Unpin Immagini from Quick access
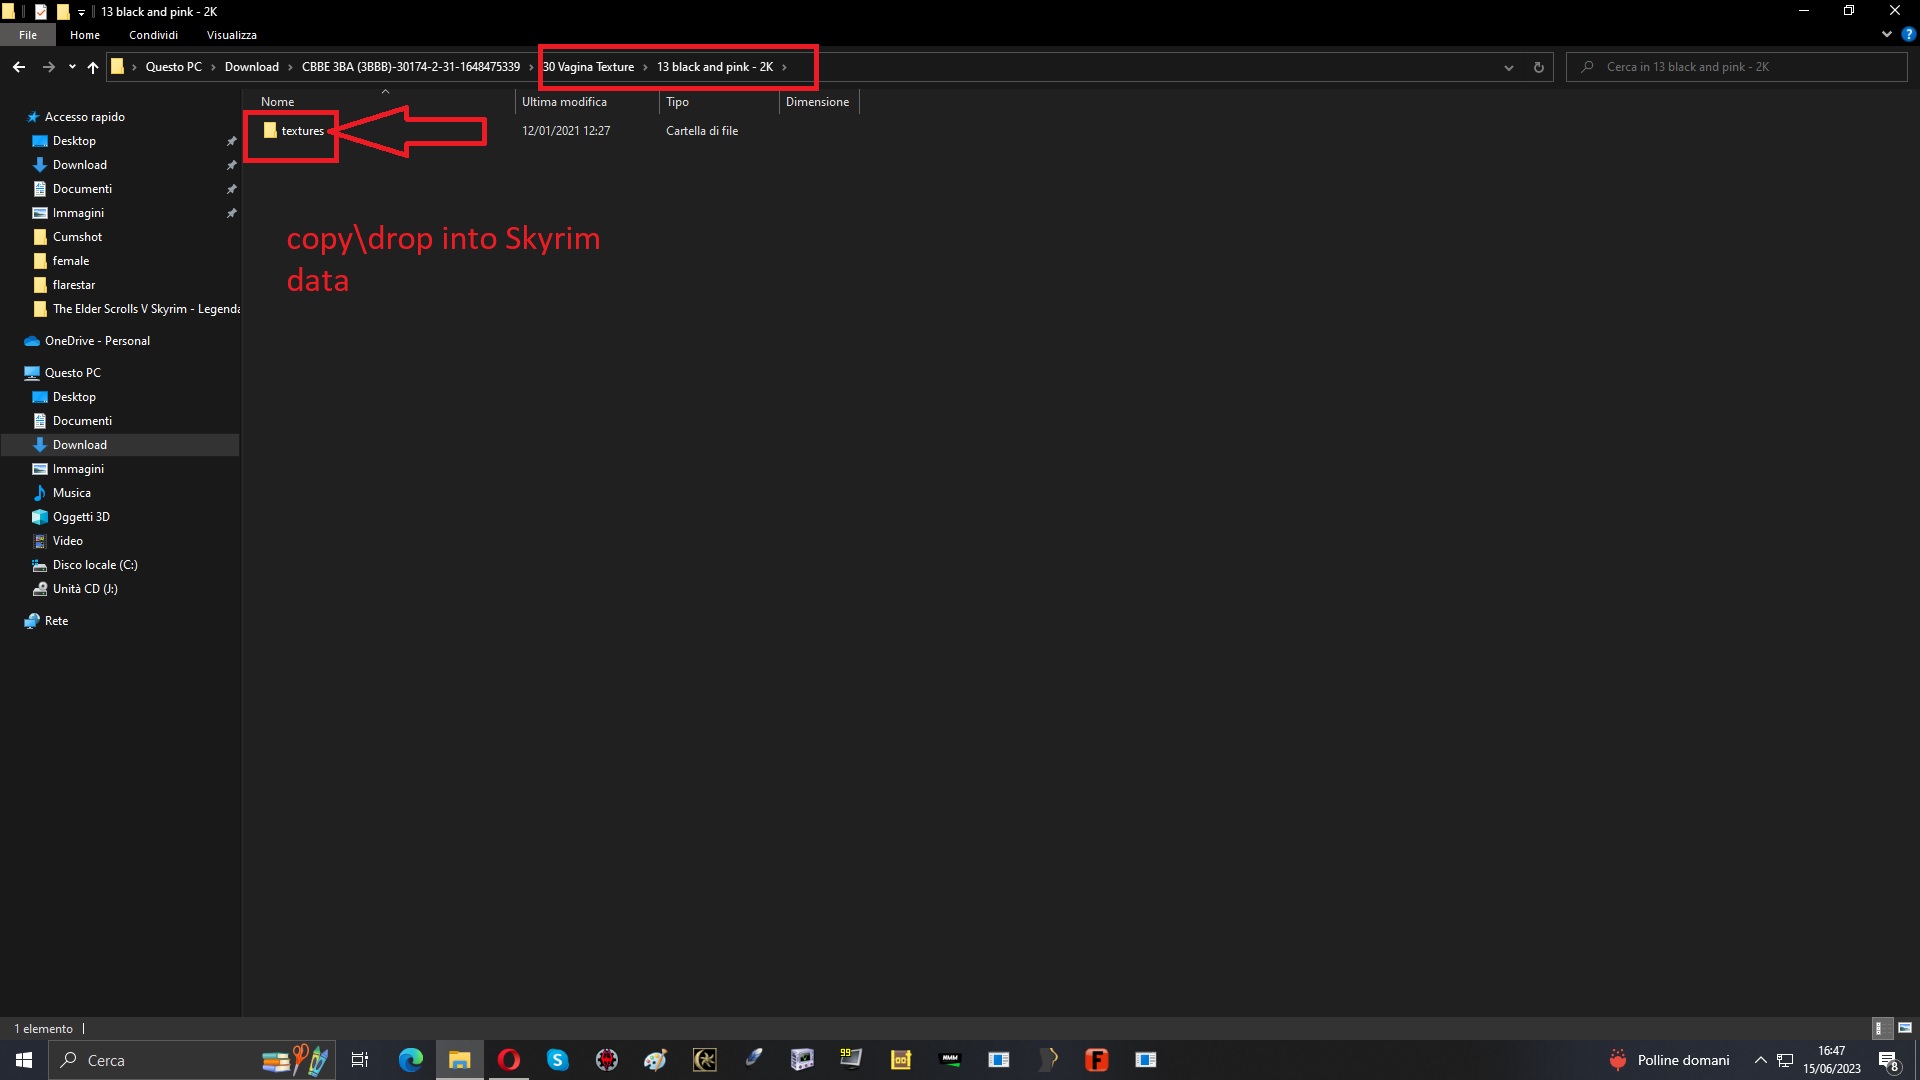Image resolution: width=1920 pixels, height=1080 pixels. pos(230,213)
